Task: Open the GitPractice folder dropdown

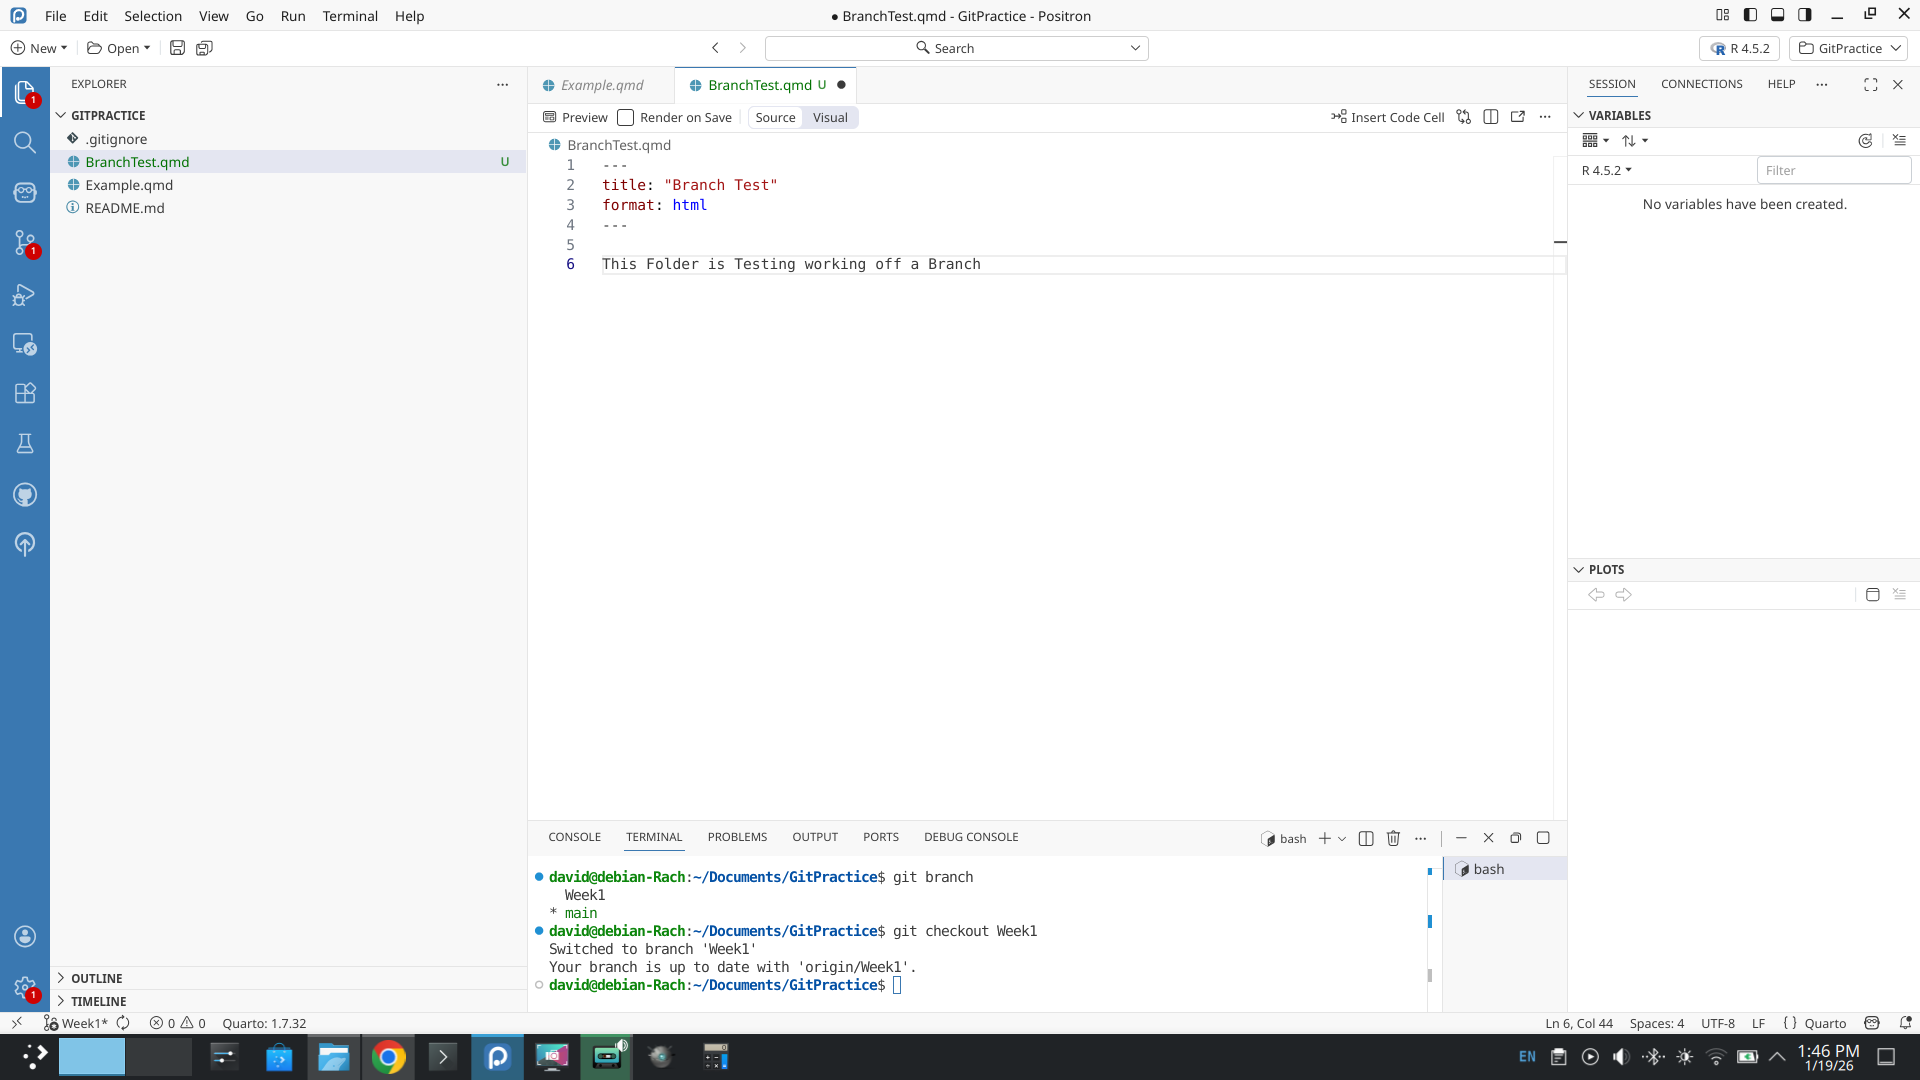Action: click(x=1849, y=48)
